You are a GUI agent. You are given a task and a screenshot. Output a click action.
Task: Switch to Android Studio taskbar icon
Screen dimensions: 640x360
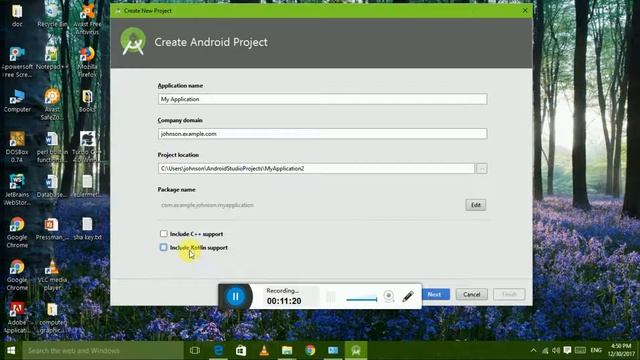click(356, 350)
